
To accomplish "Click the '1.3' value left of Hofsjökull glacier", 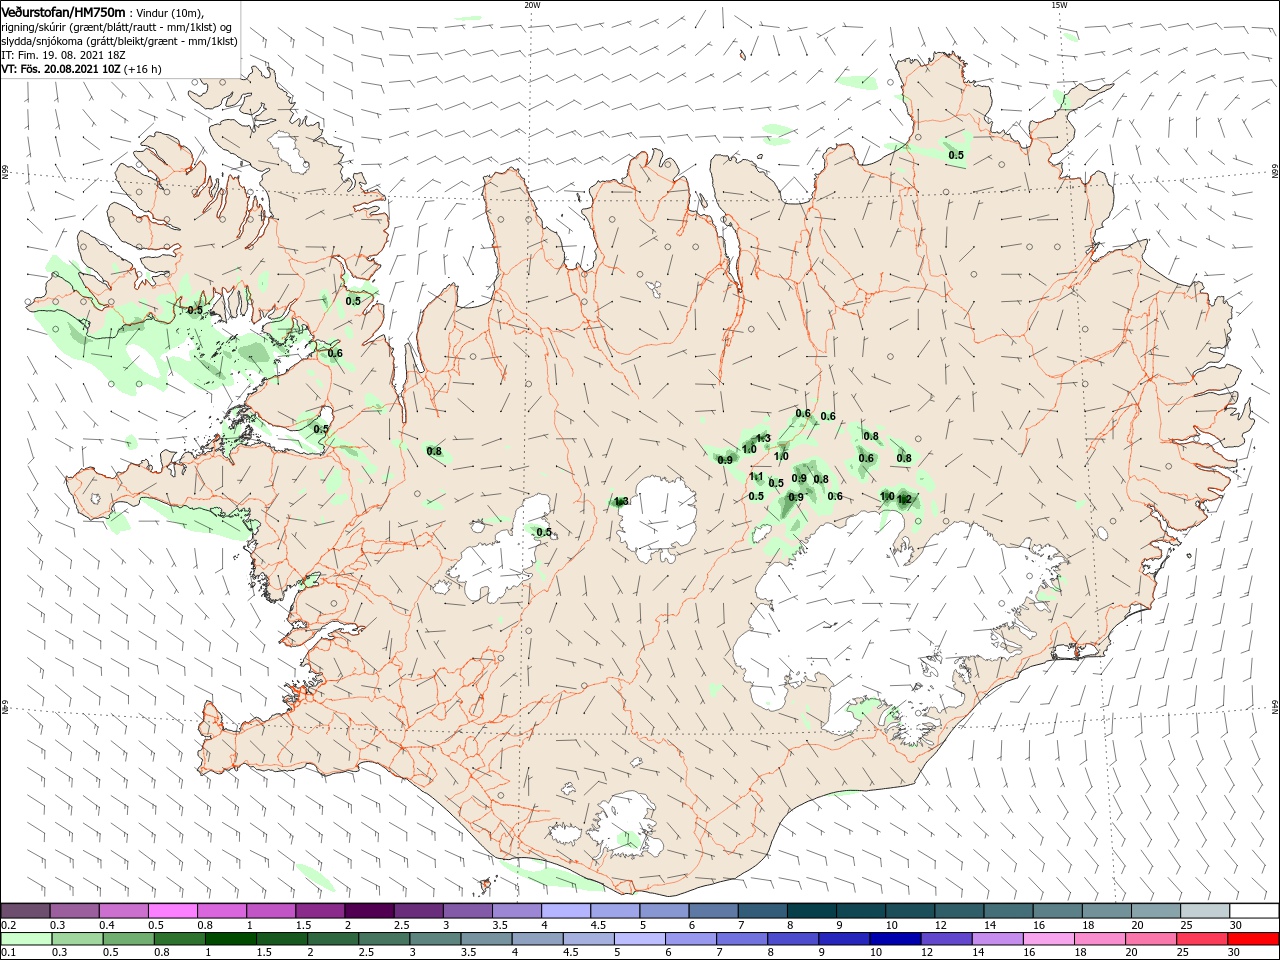I will [621, 501].
